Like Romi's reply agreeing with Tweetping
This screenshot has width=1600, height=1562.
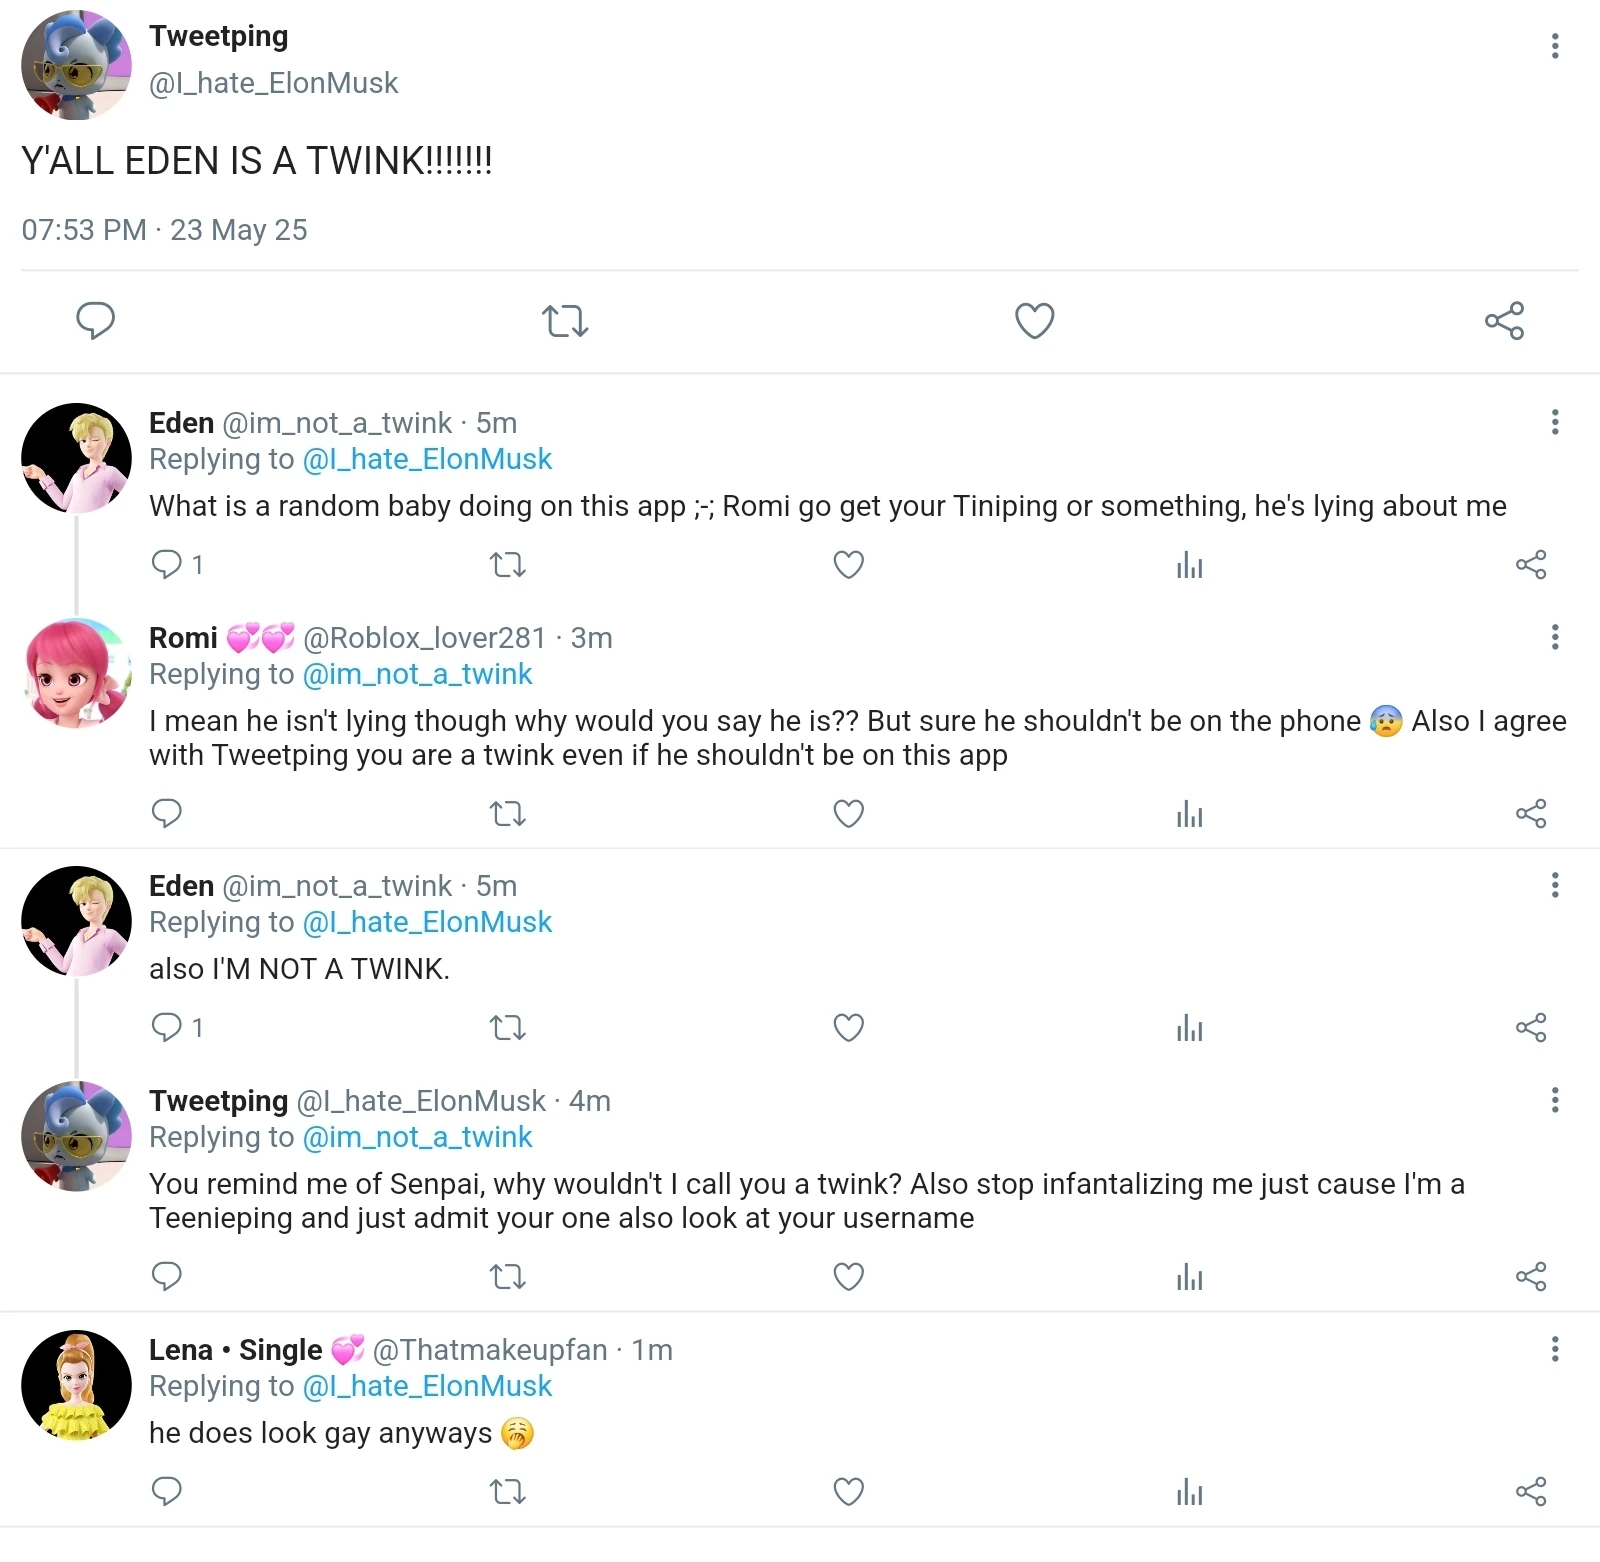(847, 813)
